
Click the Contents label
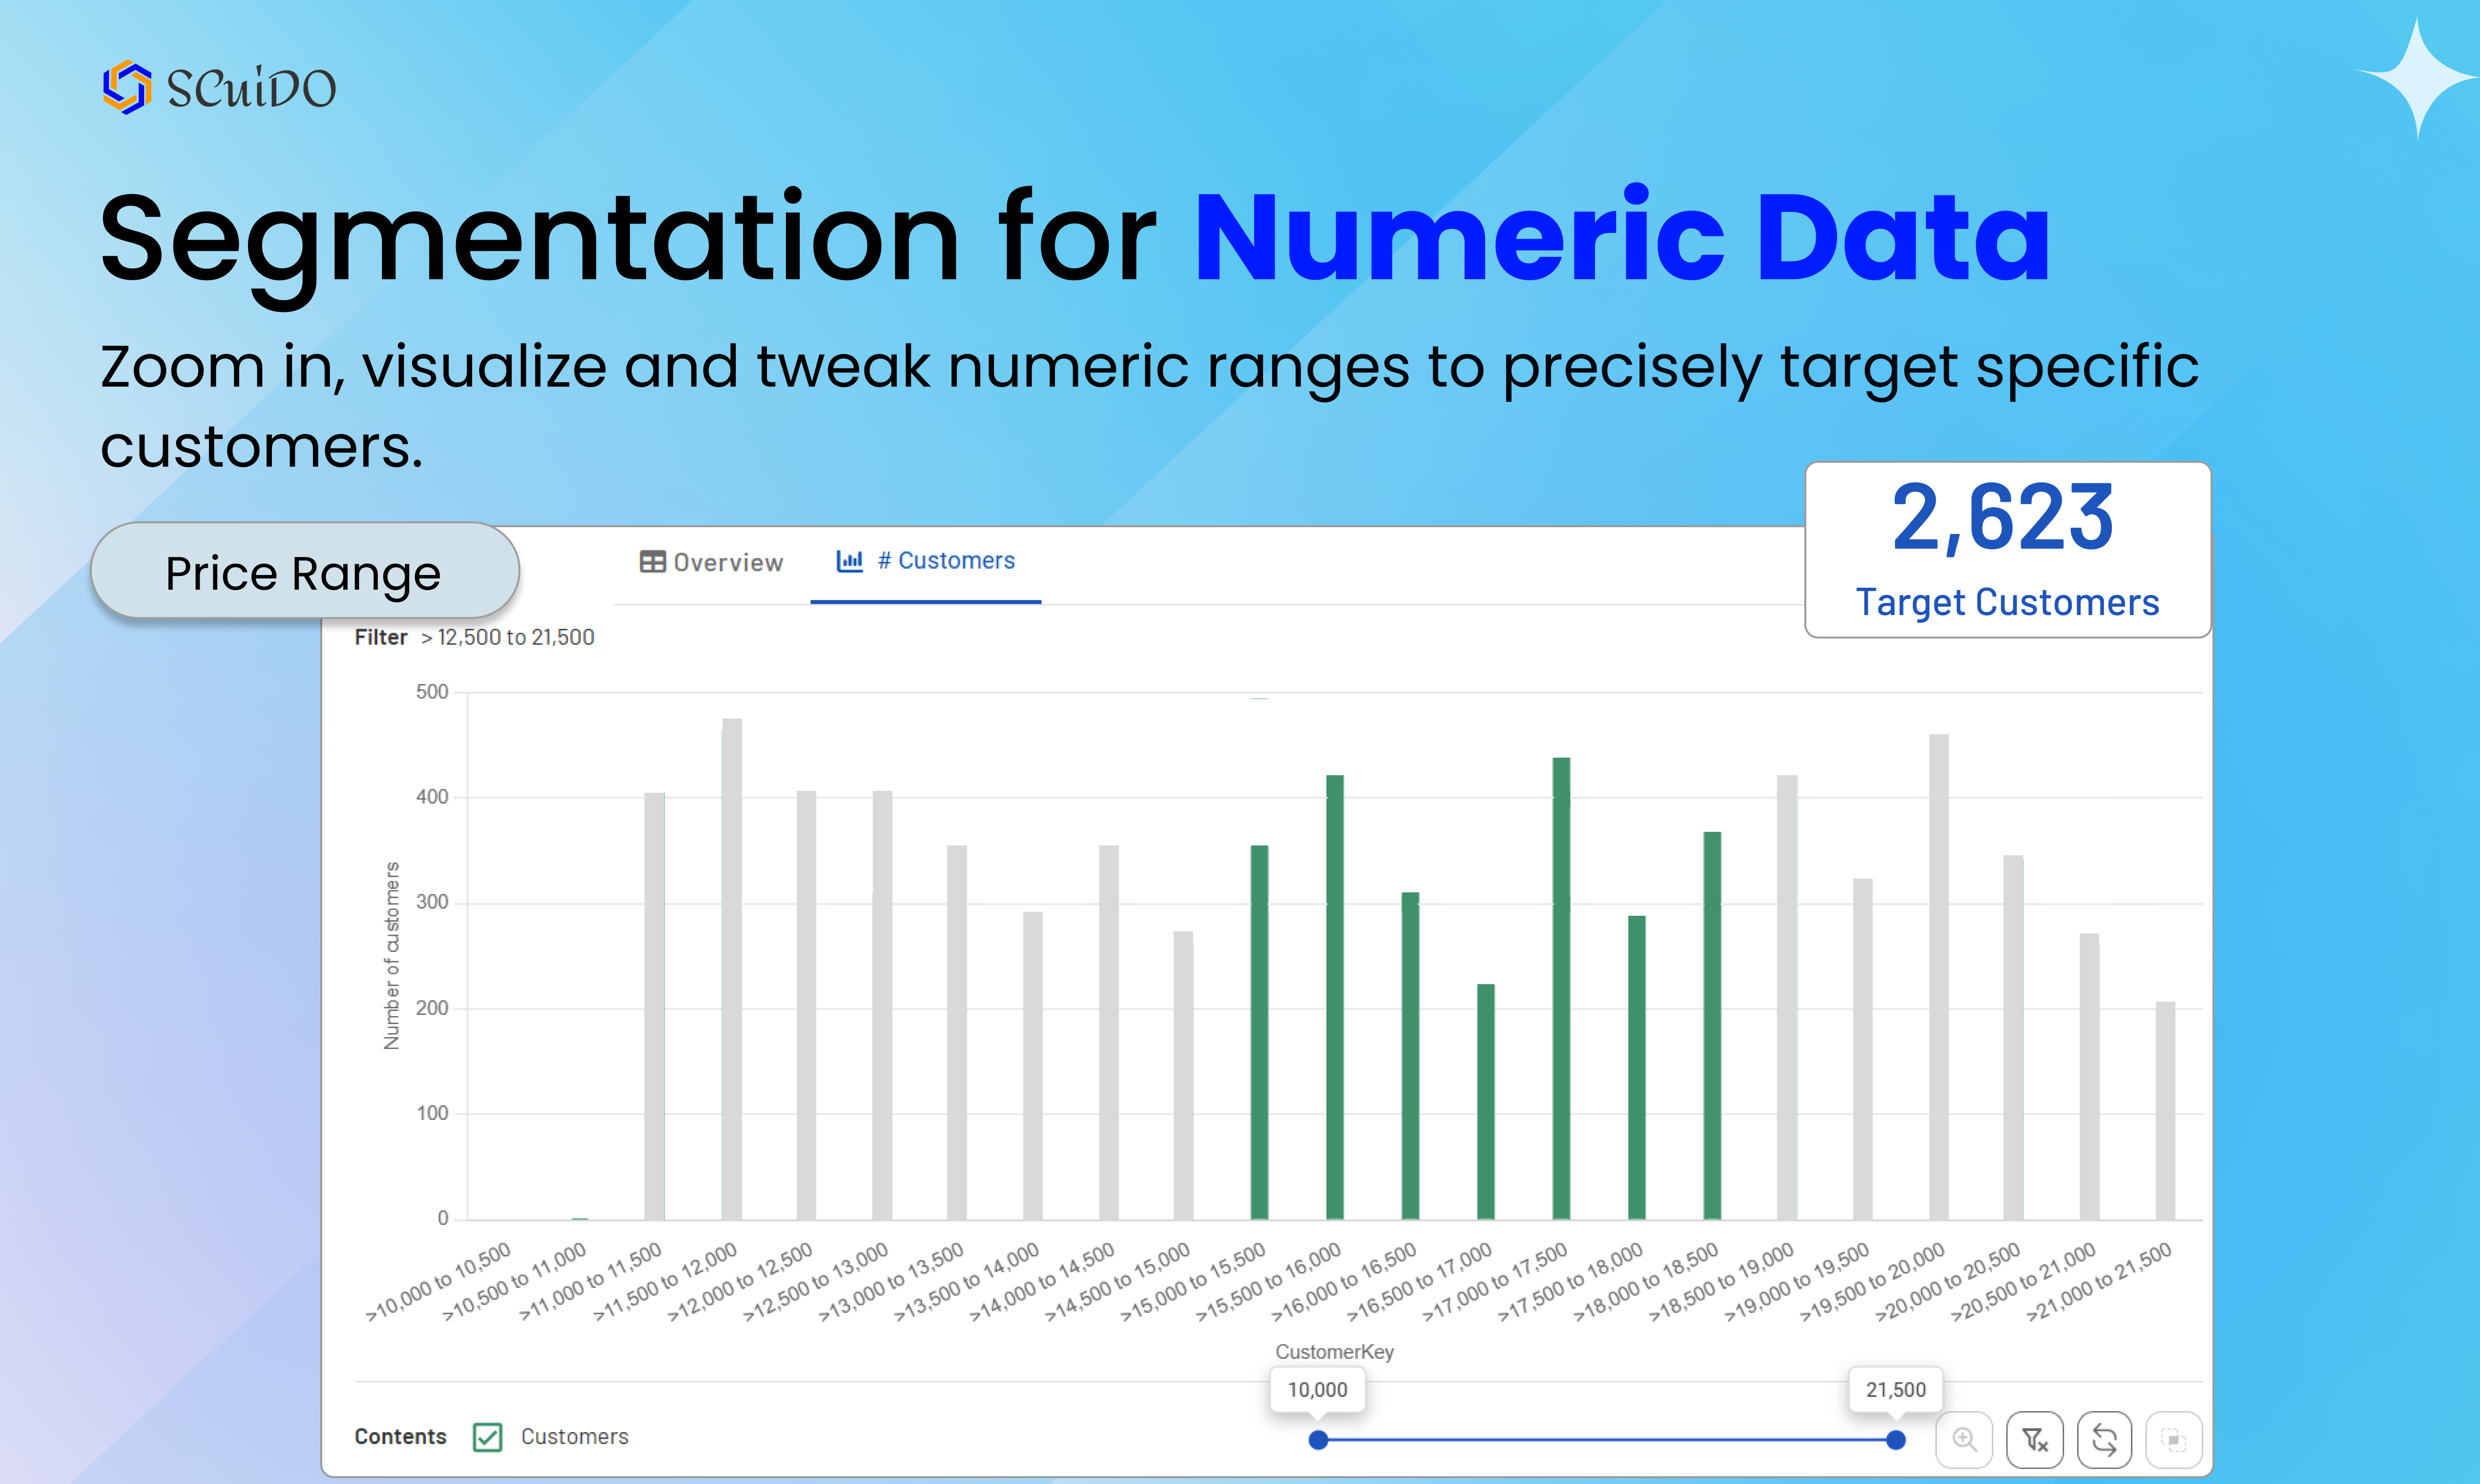click(x=400, y=1437)
